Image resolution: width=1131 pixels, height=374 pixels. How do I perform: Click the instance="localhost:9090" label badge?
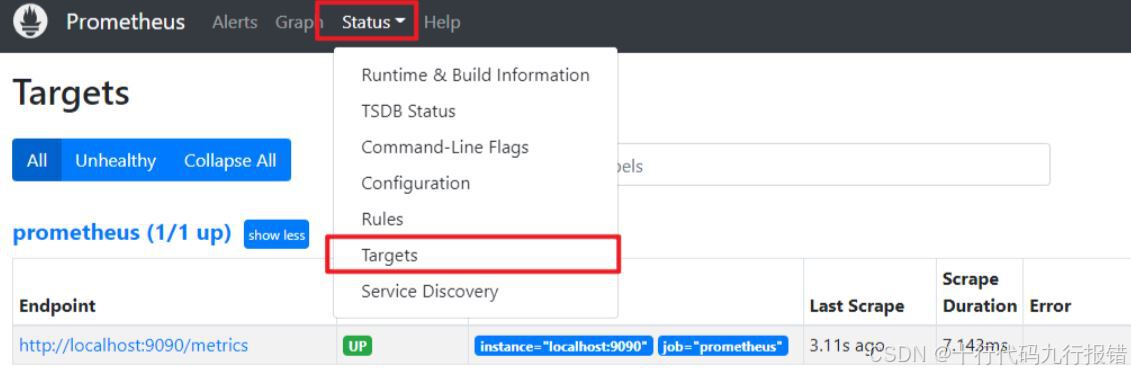pos(564,347)
